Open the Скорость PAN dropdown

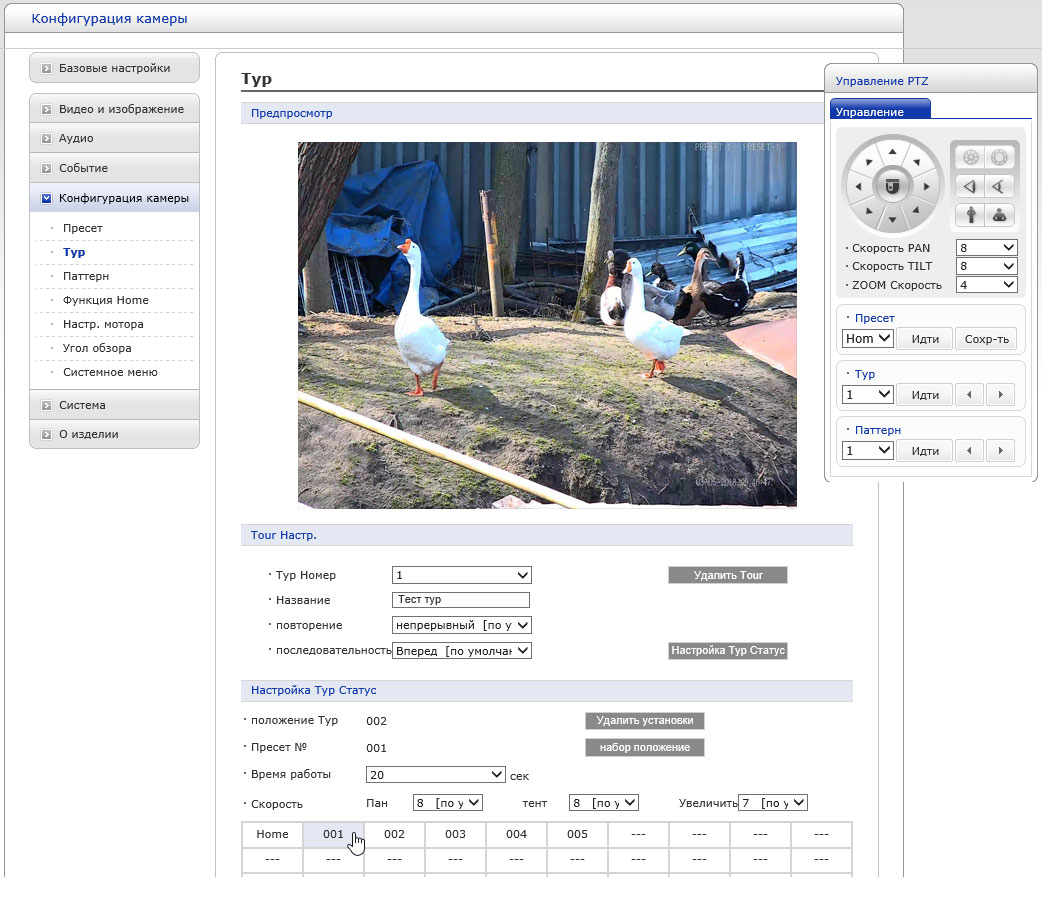[986, 247]
